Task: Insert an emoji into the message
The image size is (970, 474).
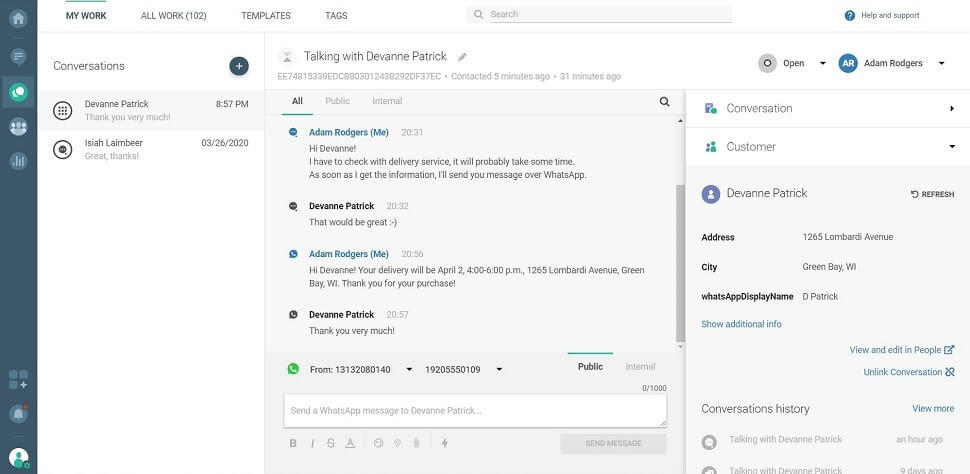Action: (x=378, y=443)
